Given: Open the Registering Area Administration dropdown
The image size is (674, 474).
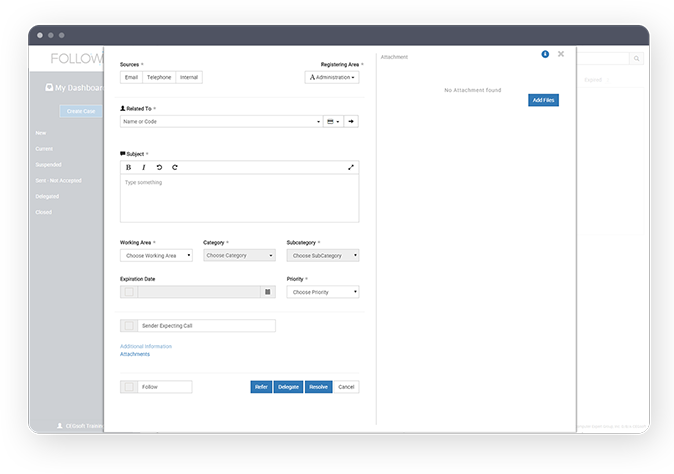Looking at the screenshot, I should tap(332, 77).
